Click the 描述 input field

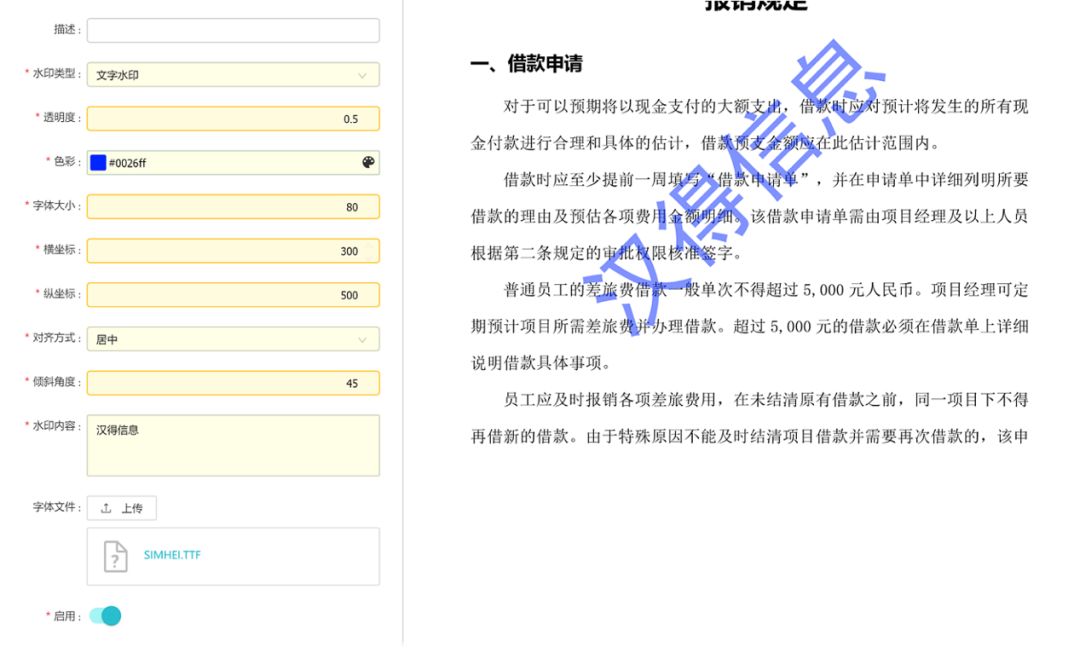coord(232,30)
